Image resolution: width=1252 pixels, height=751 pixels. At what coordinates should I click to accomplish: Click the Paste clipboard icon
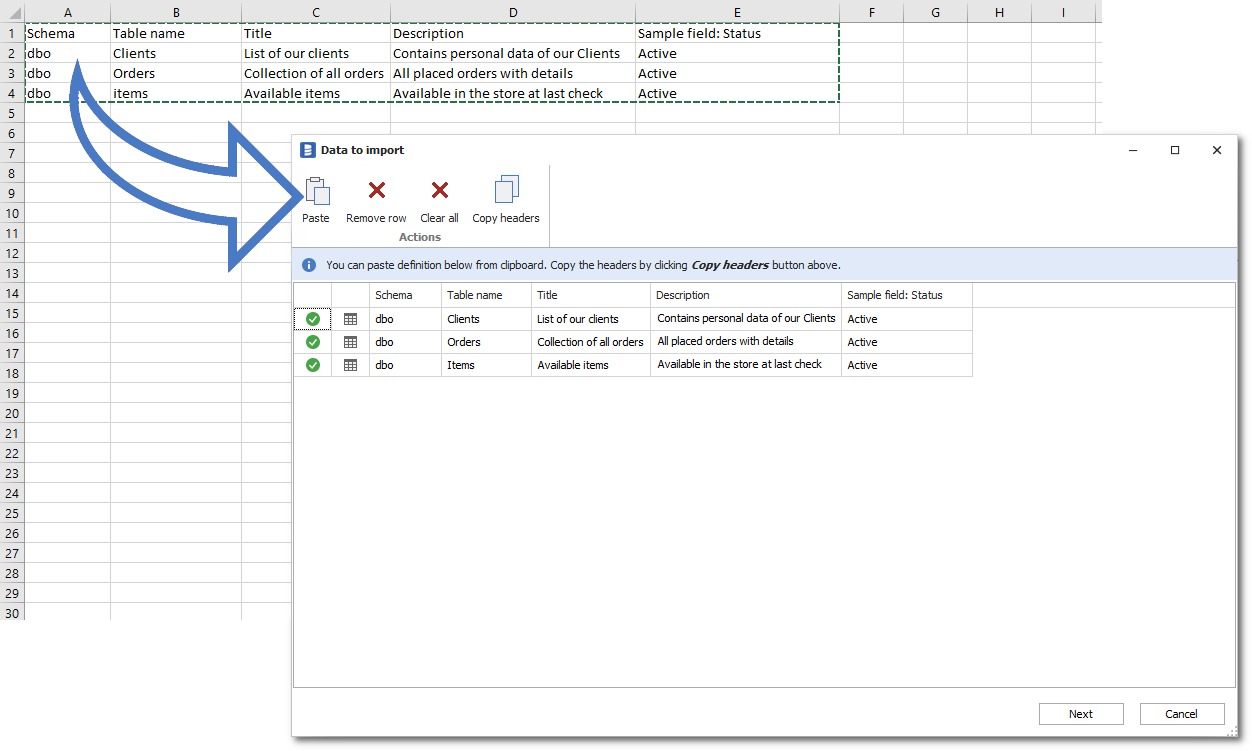point(316,191)
